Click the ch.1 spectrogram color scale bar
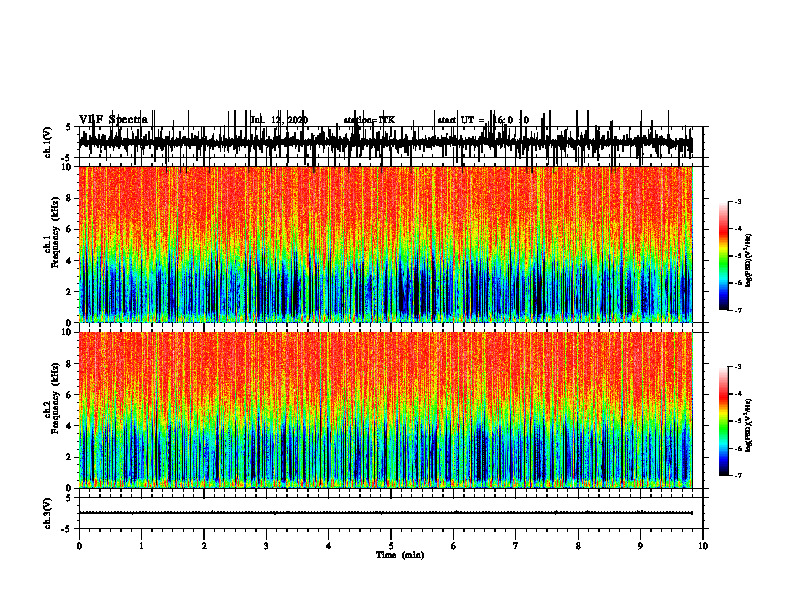The height and width of the screenshot is (612, 792). click(724, 256)
